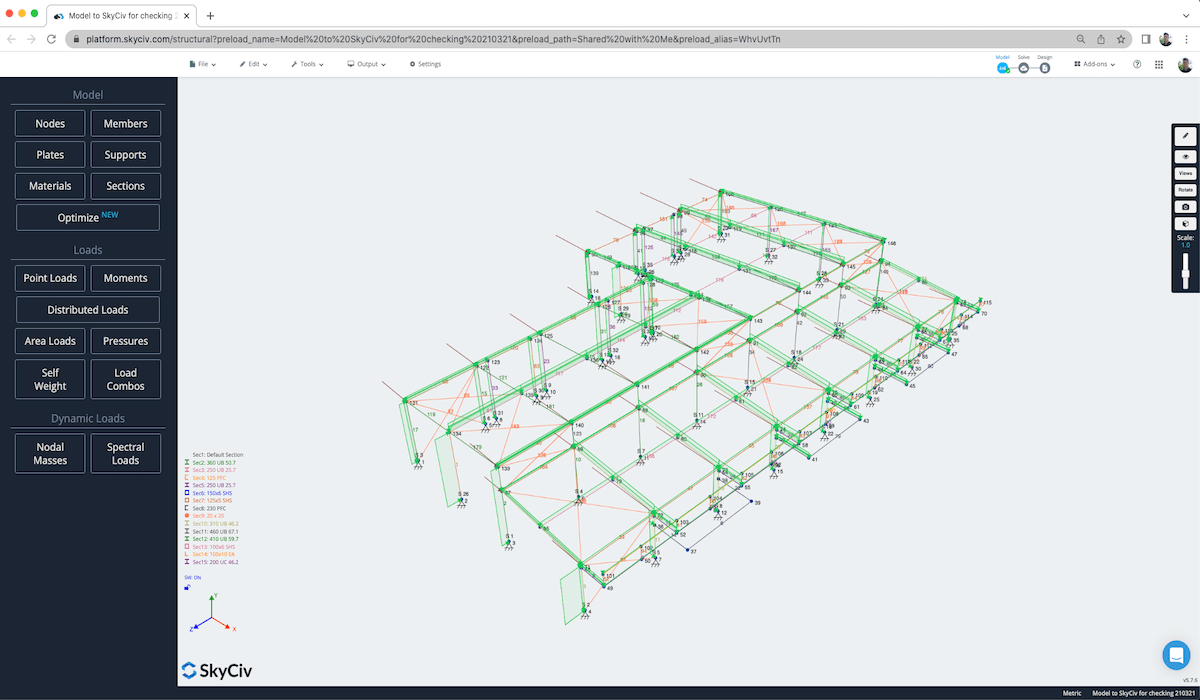The height and width of the screenshot is (700, 1200).
Task: Open the help question mark icon
Action: 1137,64
